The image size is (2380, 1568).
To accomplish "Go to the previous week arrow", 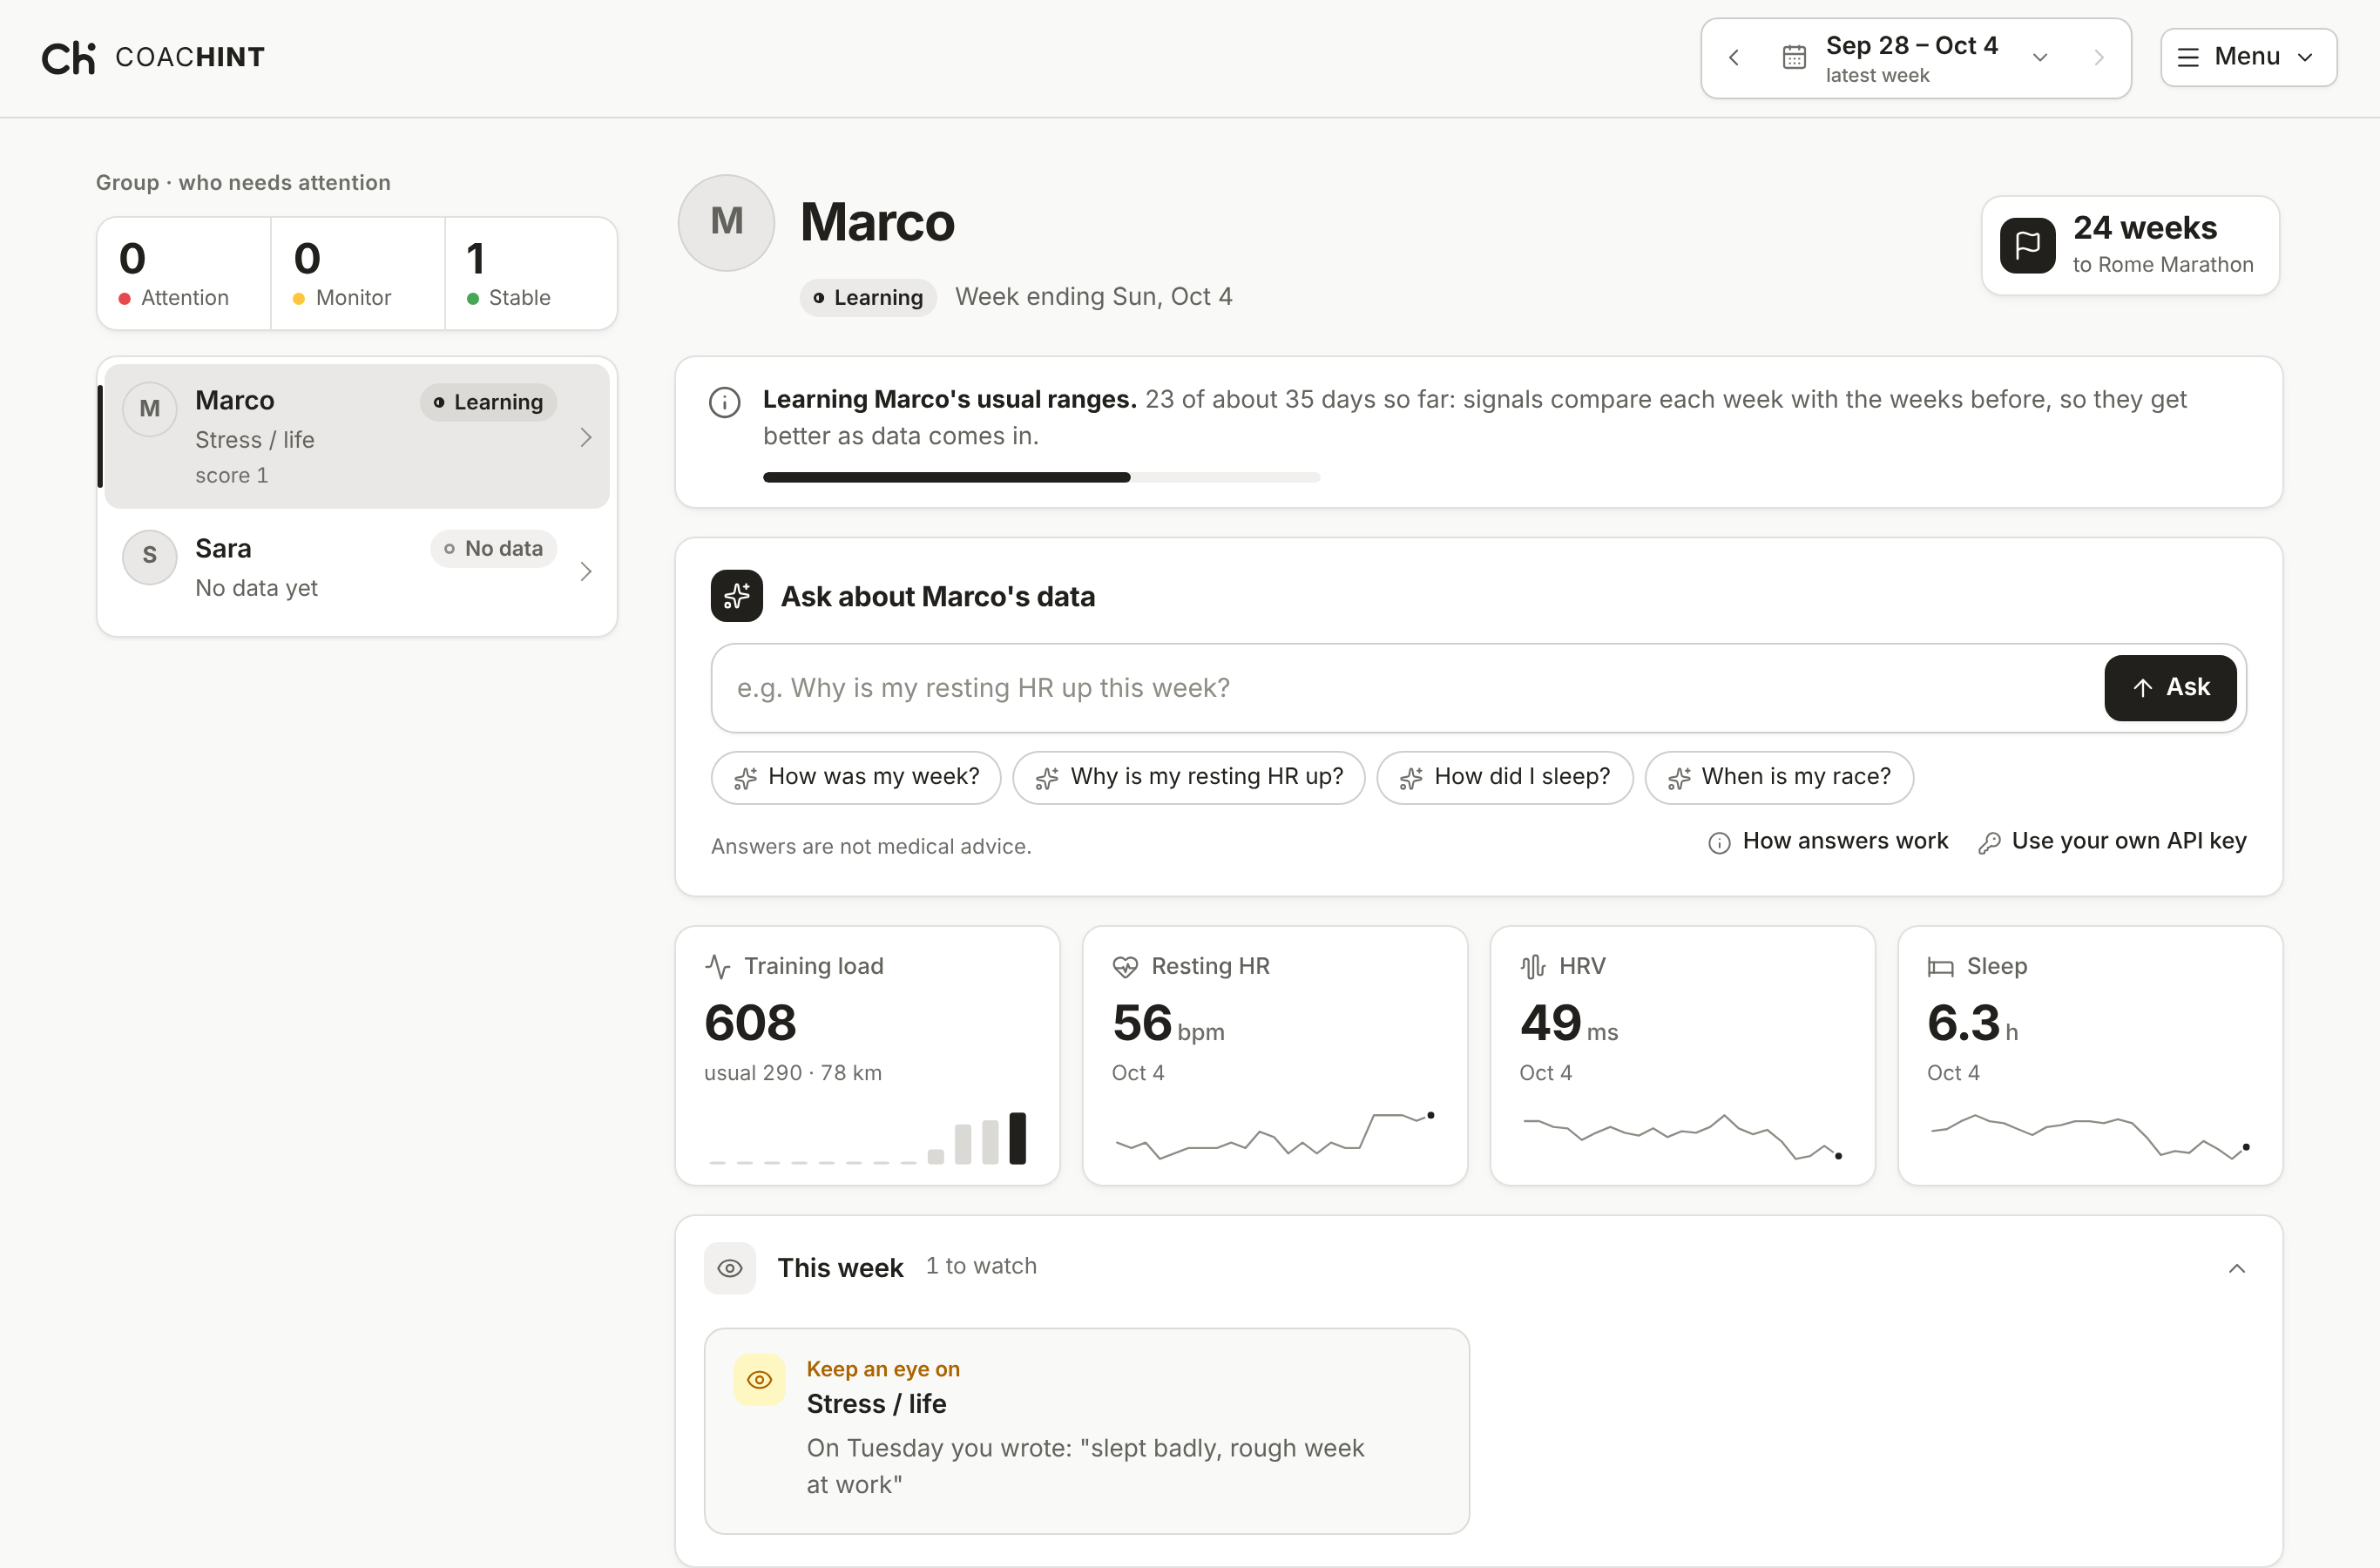I will (x=1734, y=58).
